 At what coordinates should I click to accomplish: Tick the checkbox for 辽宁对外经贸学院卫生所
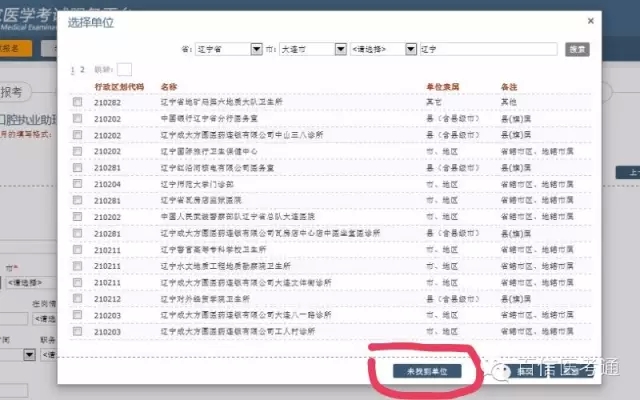(x=78, y=298)
